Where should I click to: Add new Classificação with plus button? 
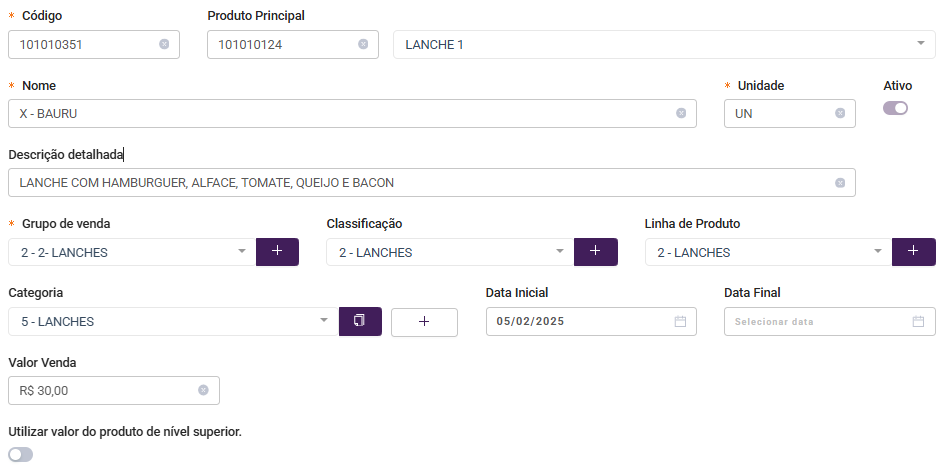(595, 252)
